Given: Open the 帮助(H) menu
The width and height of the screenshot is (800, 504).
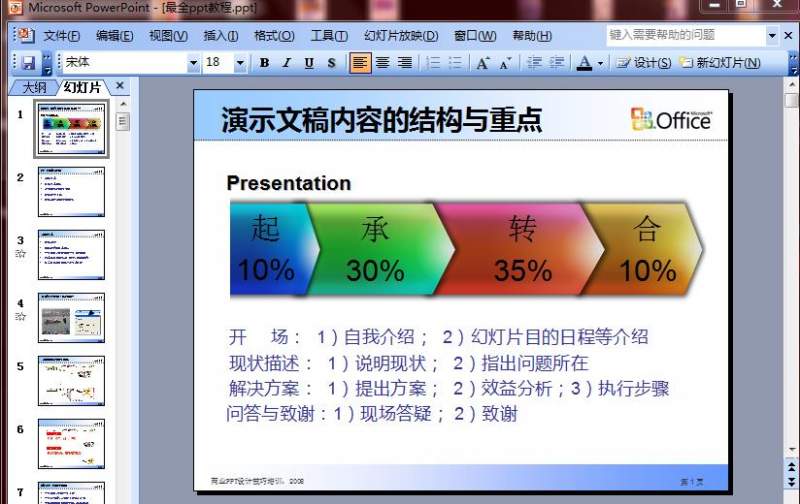Looking at the screenshot, I should click(x=532, y=36).
